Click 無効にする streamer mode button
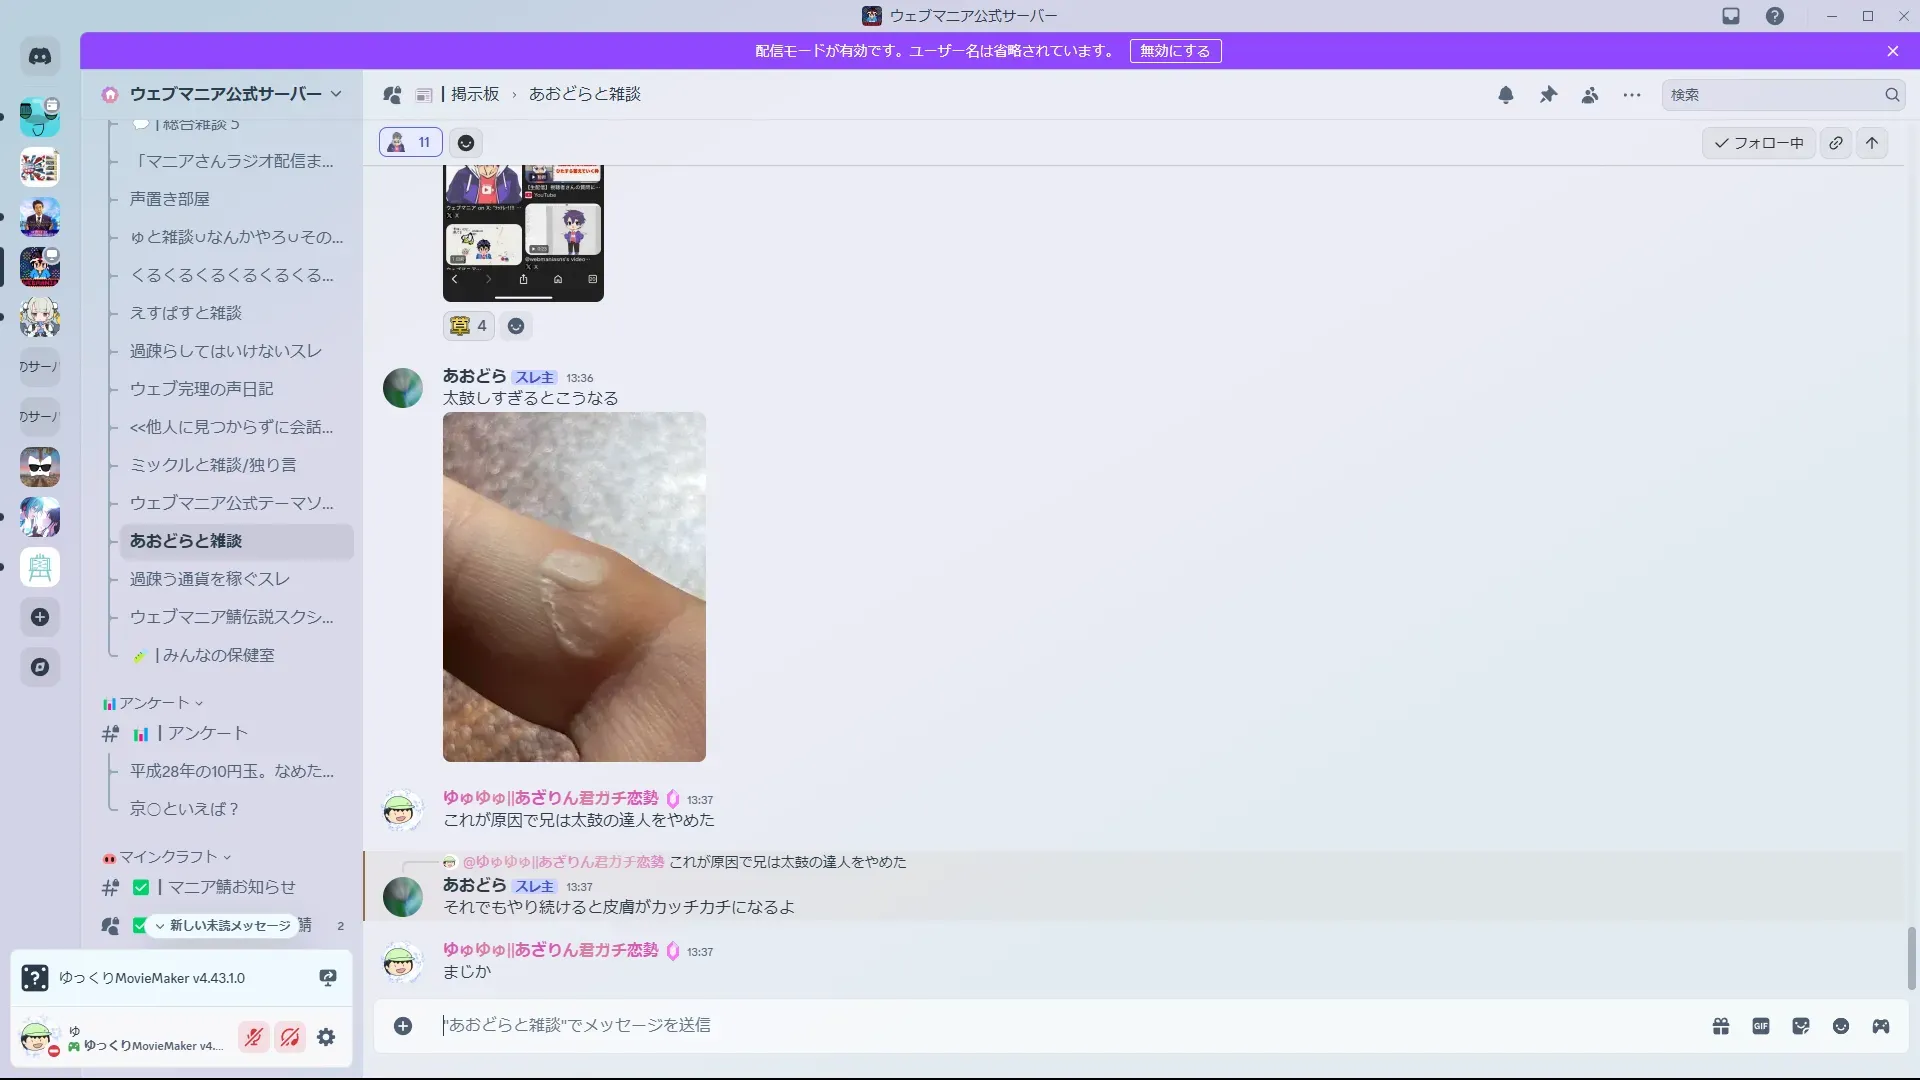Screen dimensions: 1920x1080 [1175, 51]
